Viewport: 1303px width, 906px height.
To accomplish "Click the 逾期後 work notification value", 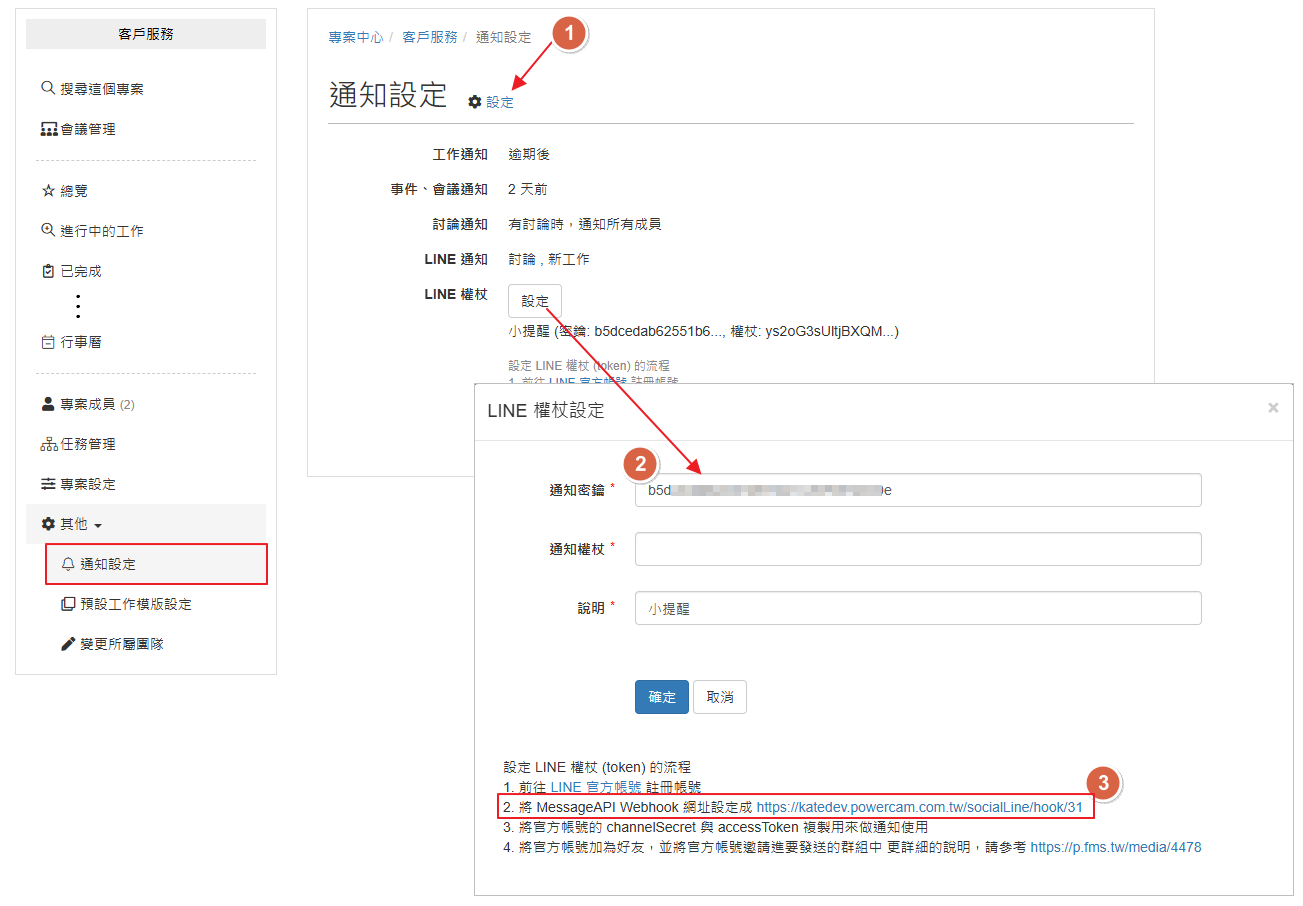I will click(x=529, y=155).
